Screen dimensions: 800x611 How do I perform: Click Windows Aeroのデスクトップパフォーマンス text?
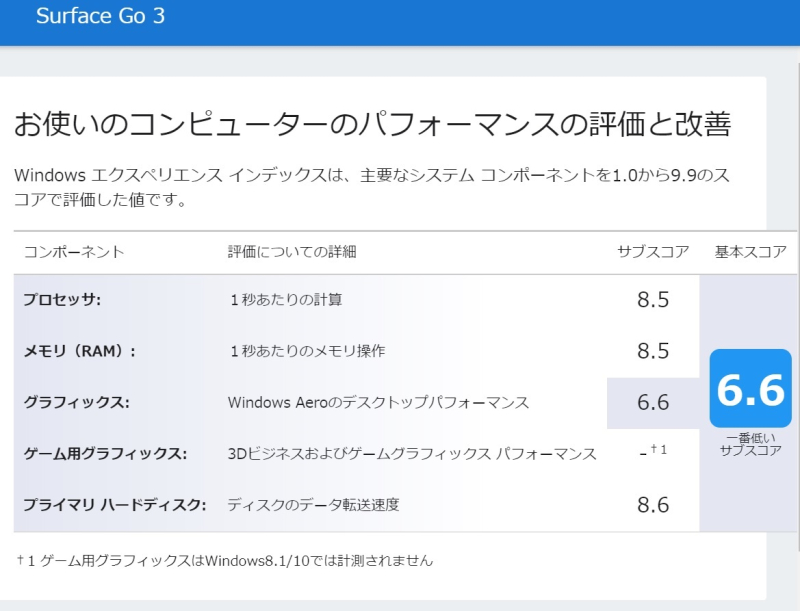[378, 402]
